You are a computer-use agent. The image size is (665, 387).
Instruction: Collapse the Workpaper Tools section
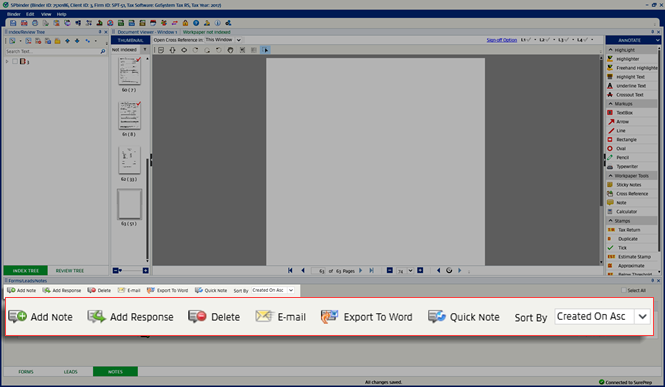tap(611, 175)
